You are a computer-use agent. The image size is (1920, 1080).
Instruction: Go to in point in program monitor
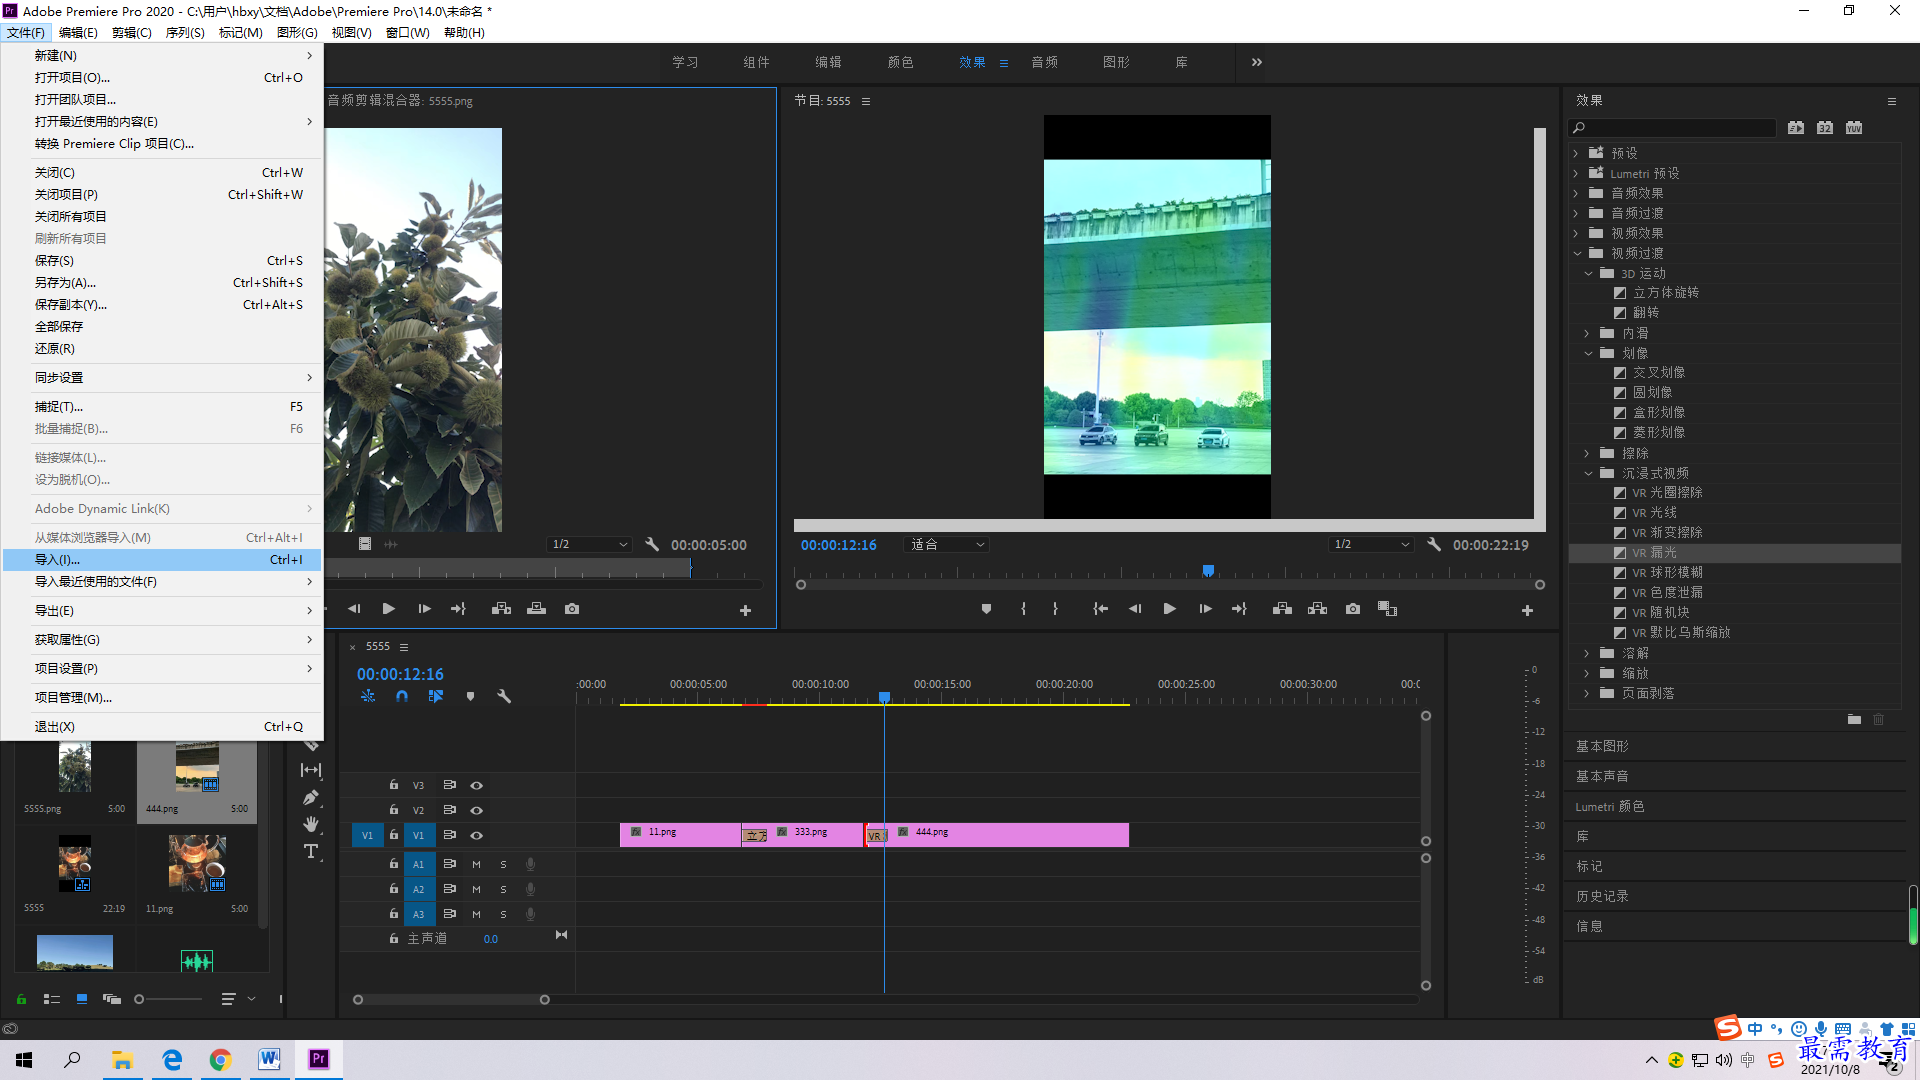tap(1100, 609)
